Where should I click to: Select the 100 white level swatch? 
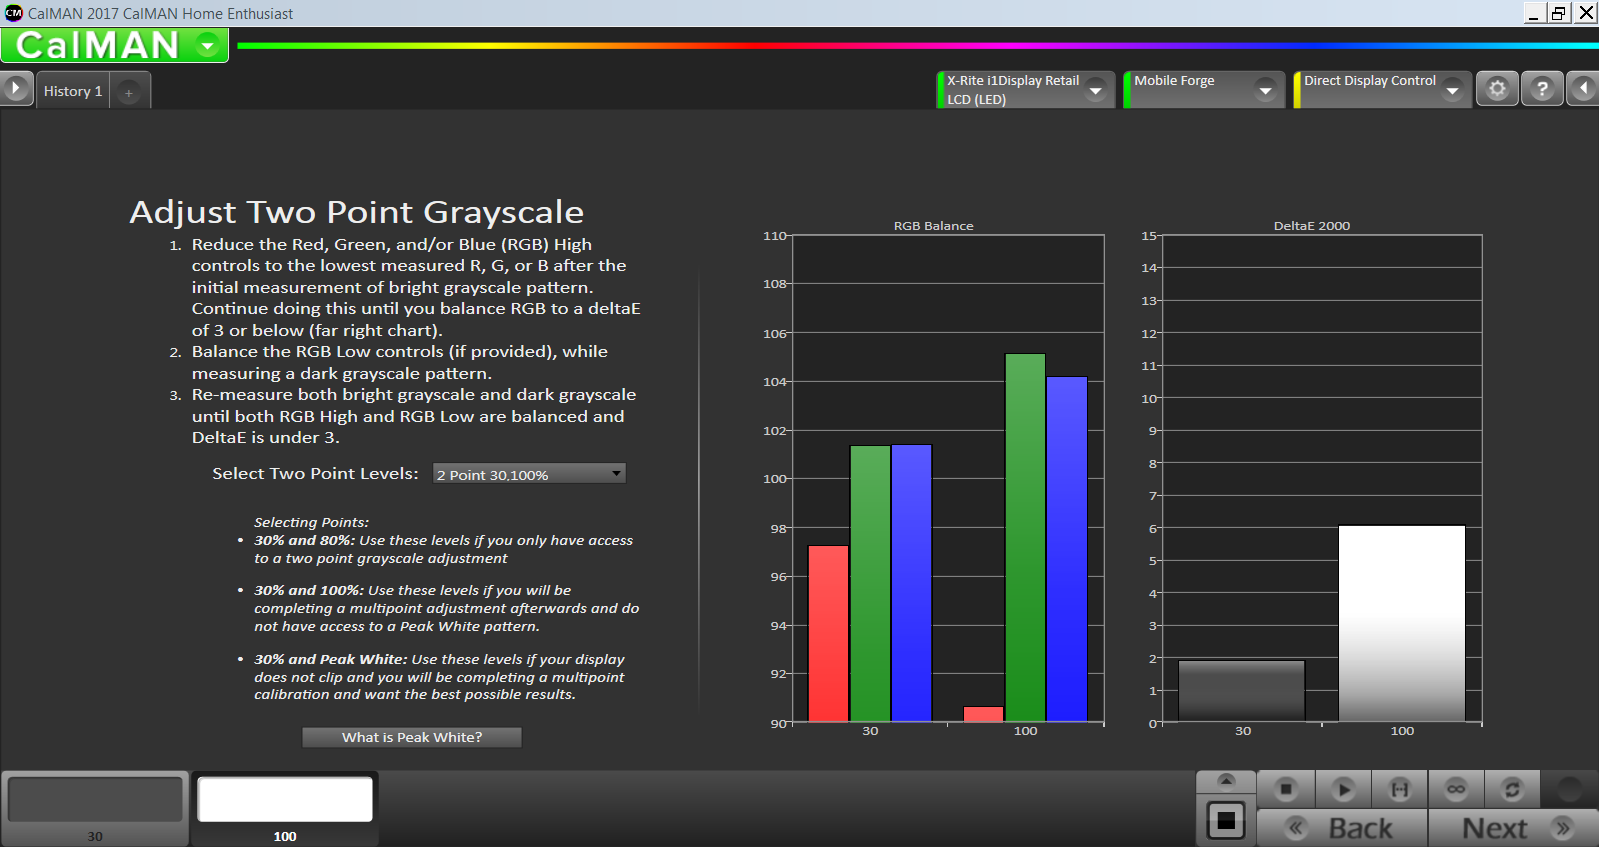pyautogui.click(x=285, y=808)
